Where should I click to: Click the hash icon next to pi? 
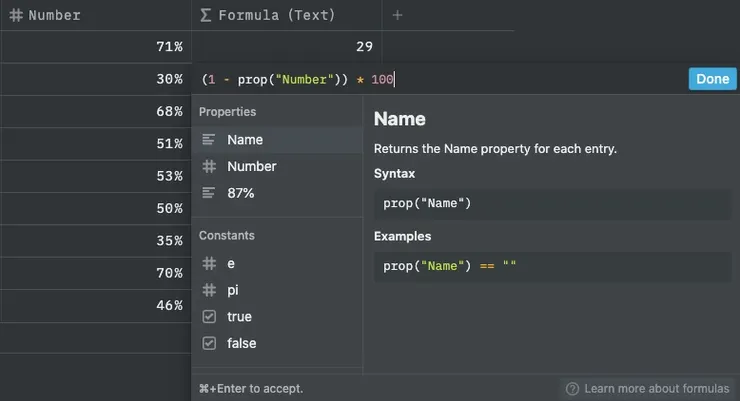(209, 290)
